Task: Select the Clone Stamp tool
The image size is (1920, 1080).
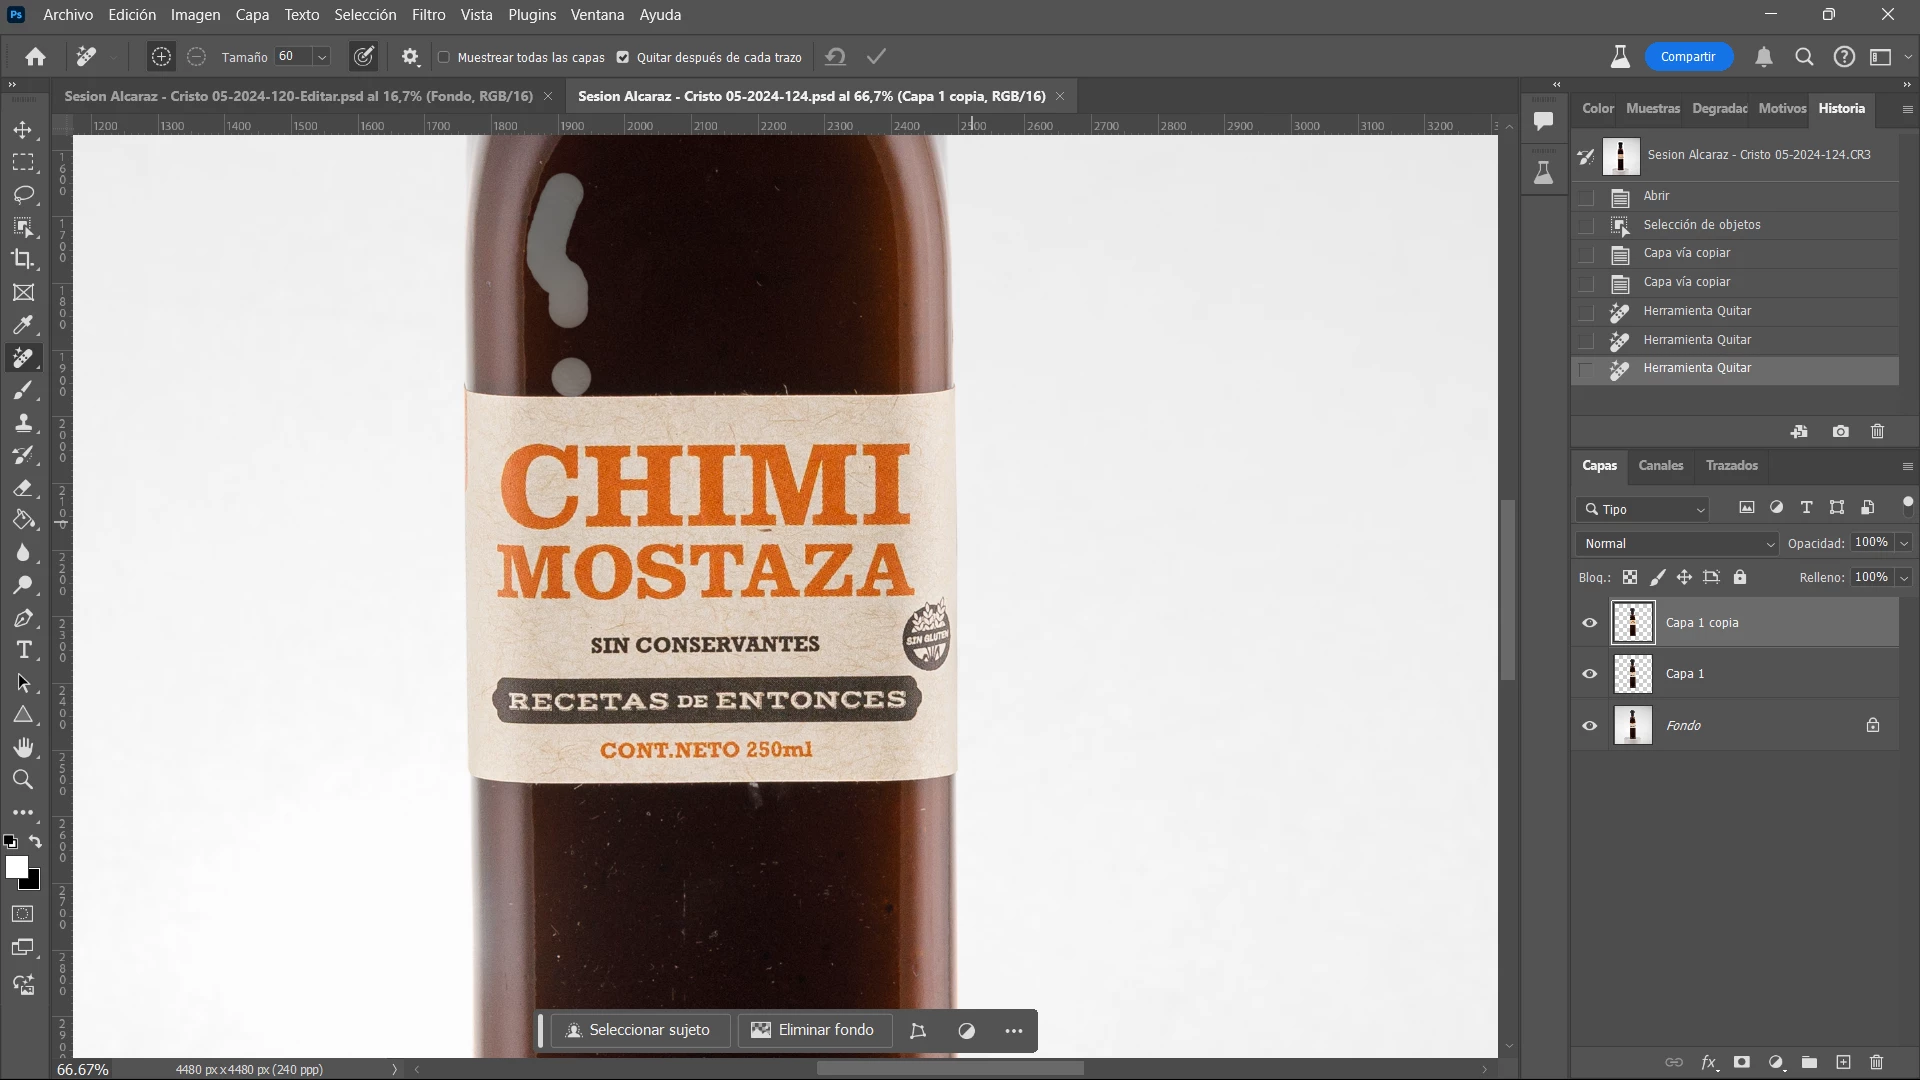Action: [23, 423]
